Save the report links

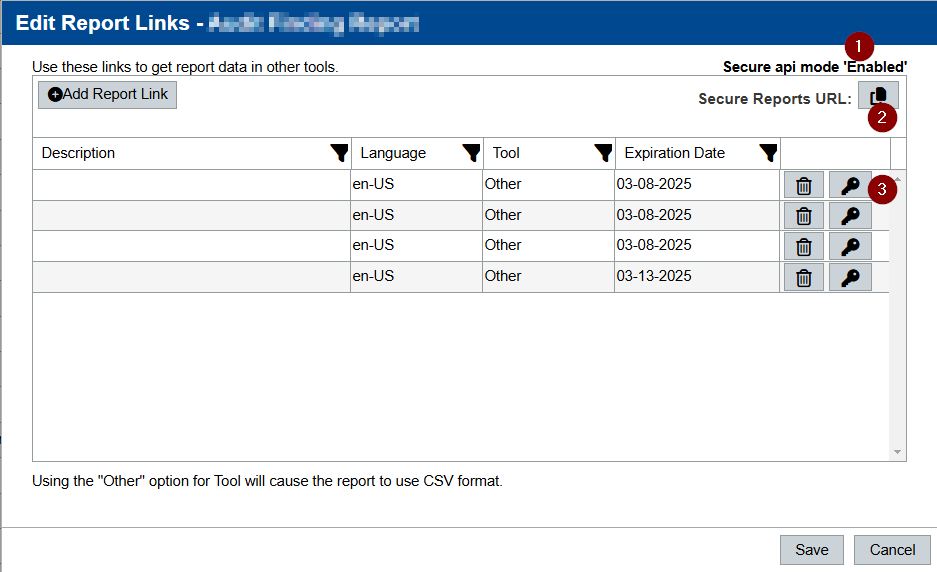pos(811,550)
